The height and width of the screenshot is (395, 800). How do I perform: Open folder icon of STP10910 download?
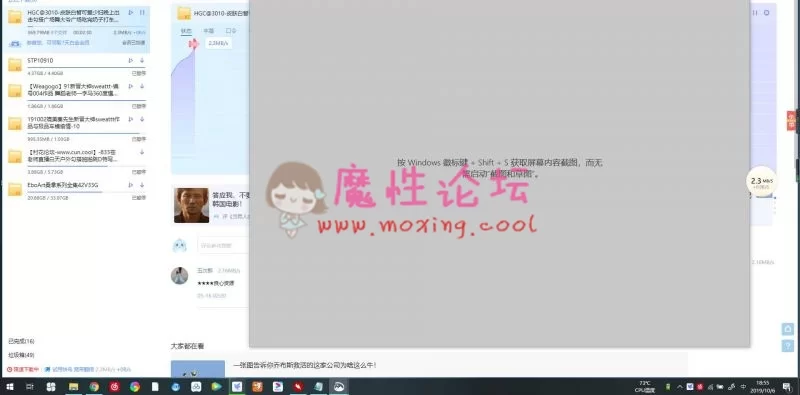pos(15,65)
